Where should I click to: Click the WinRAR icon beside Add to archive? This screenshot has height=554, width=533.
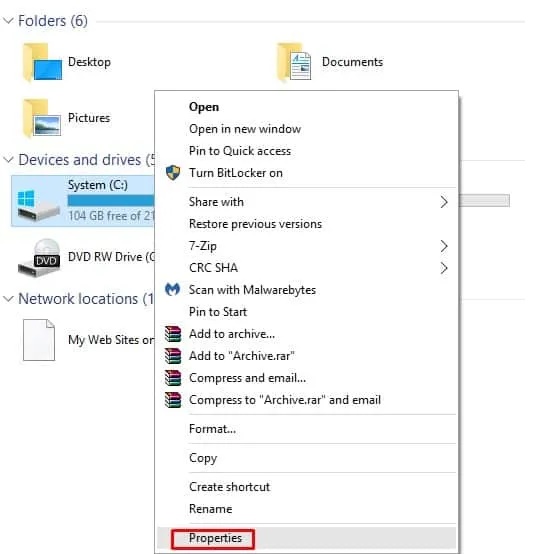(x=173, y=334)
